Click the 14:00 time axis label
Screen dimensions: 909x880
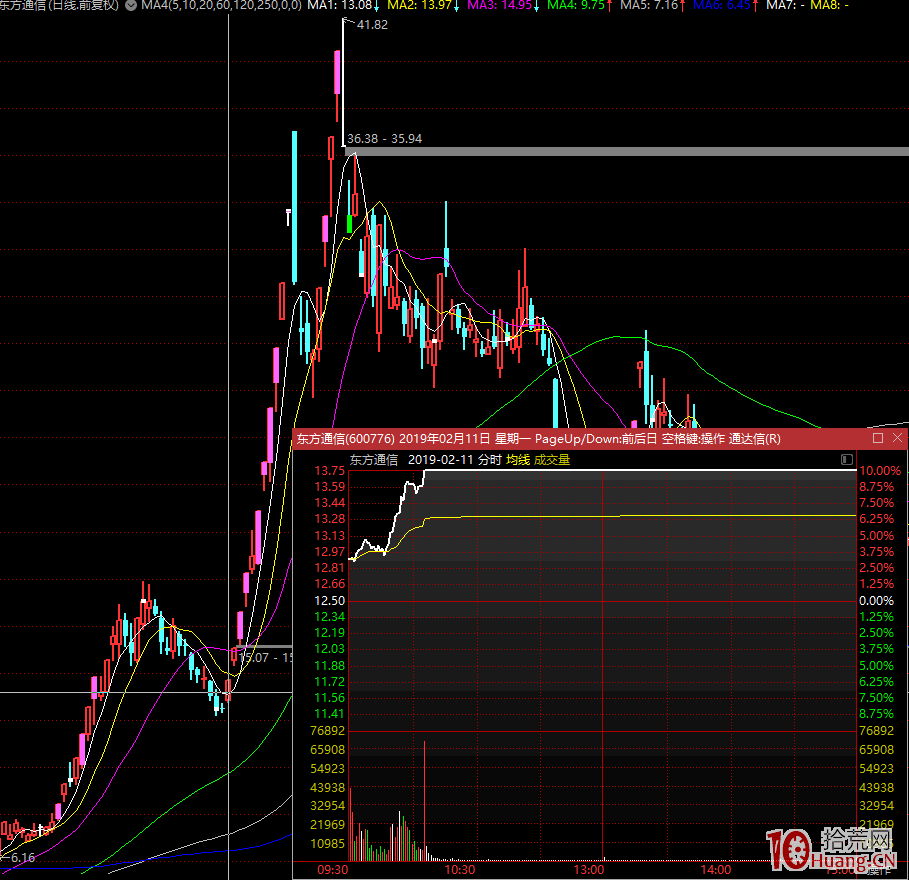(x=715, y=870)
